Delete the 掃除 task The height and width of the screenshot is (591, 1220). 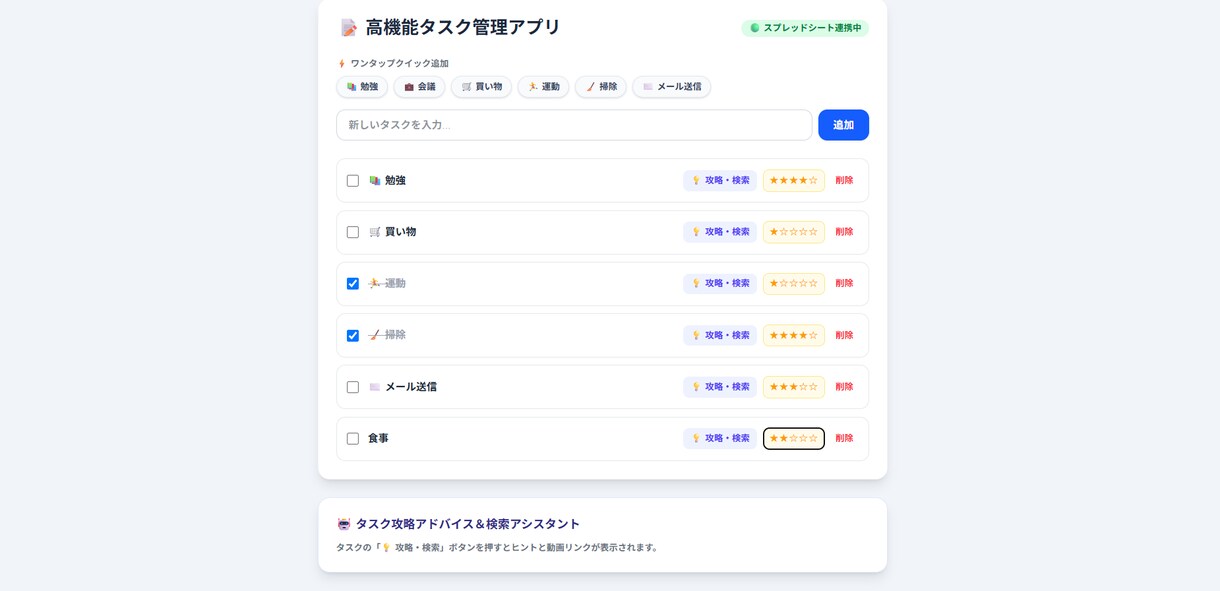pyautogui.click(x=845, y=336)
